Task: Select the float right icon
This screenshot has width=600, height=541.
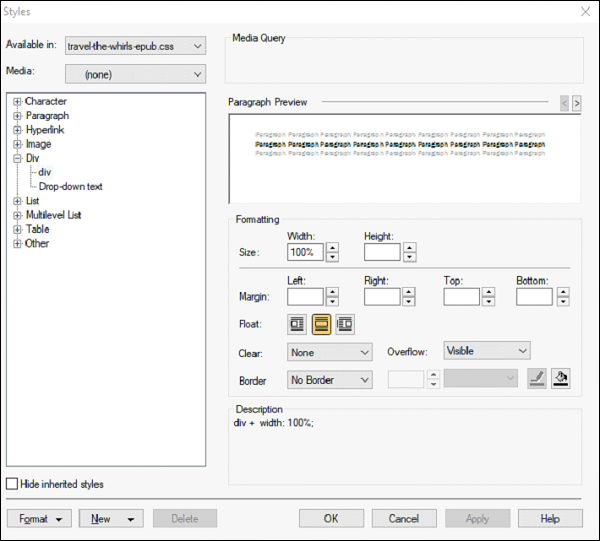Action: pyautogui.click(x=345, y=323)
